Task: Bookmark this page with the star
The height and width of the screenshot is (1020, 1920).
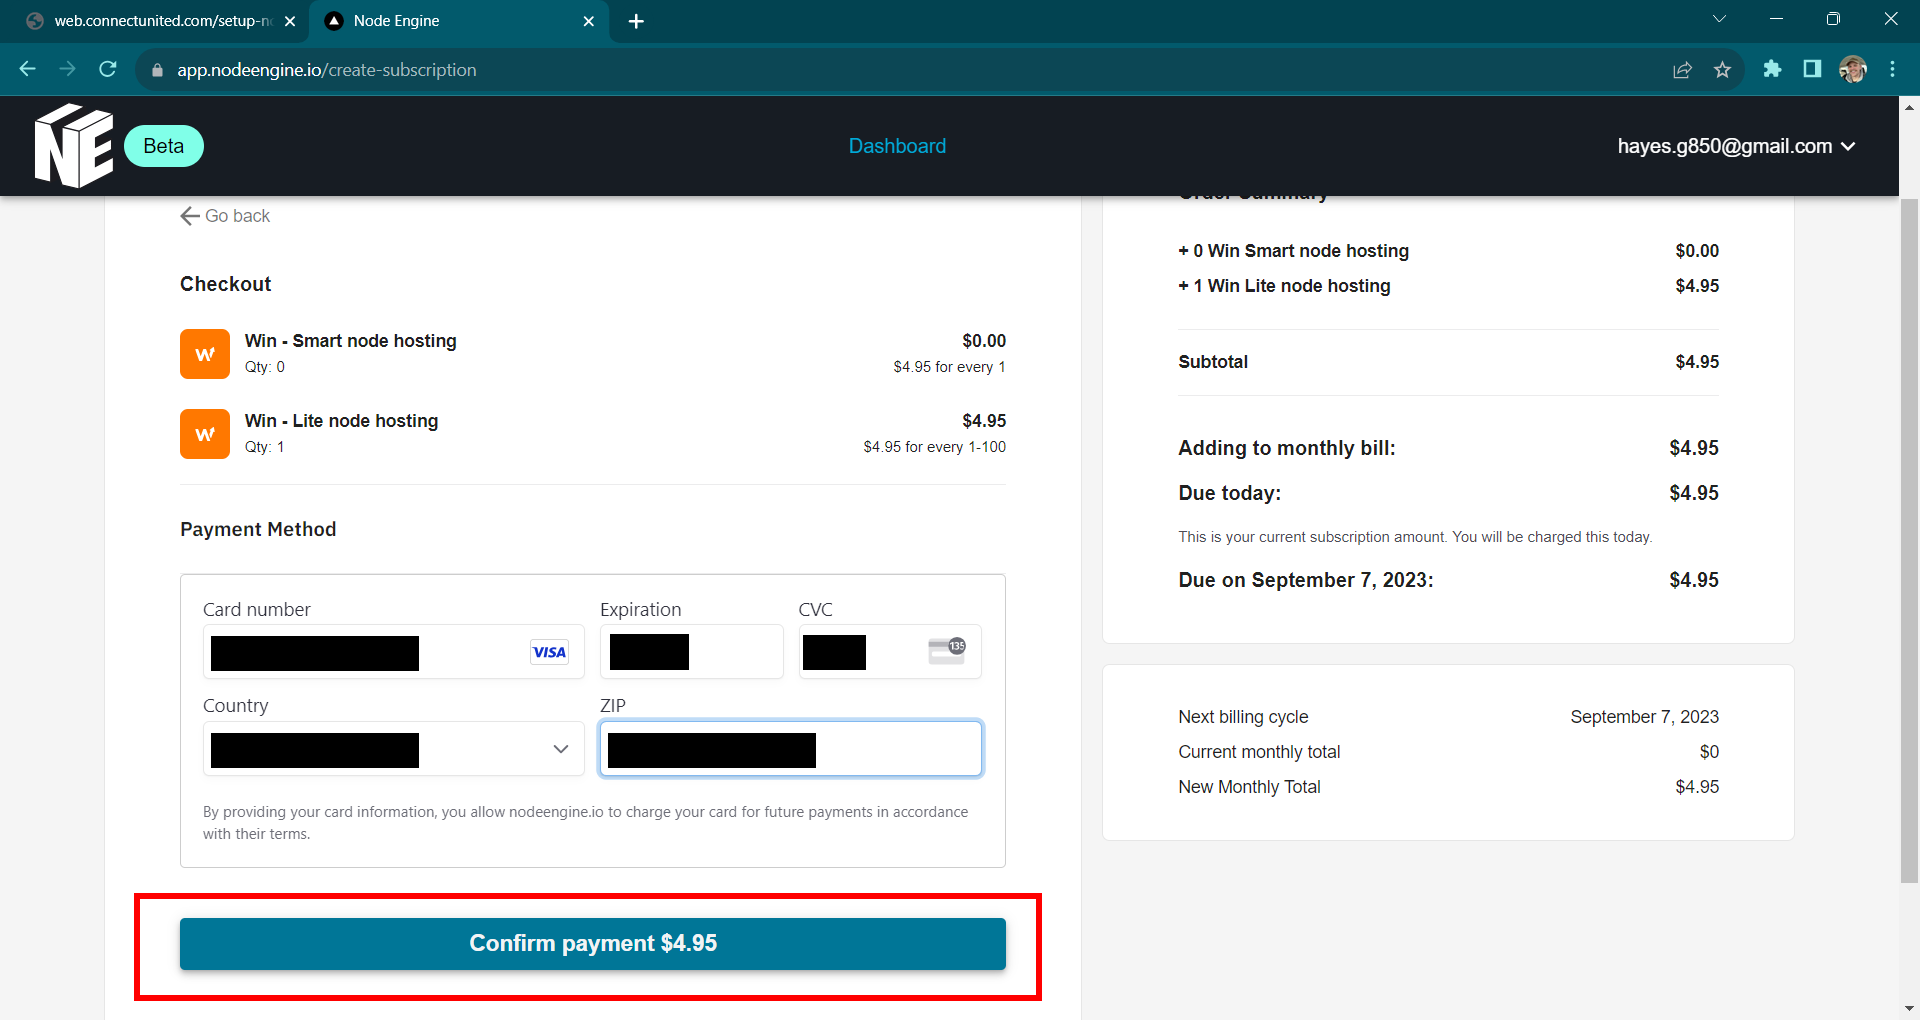Action: [x=1722, y=70]
